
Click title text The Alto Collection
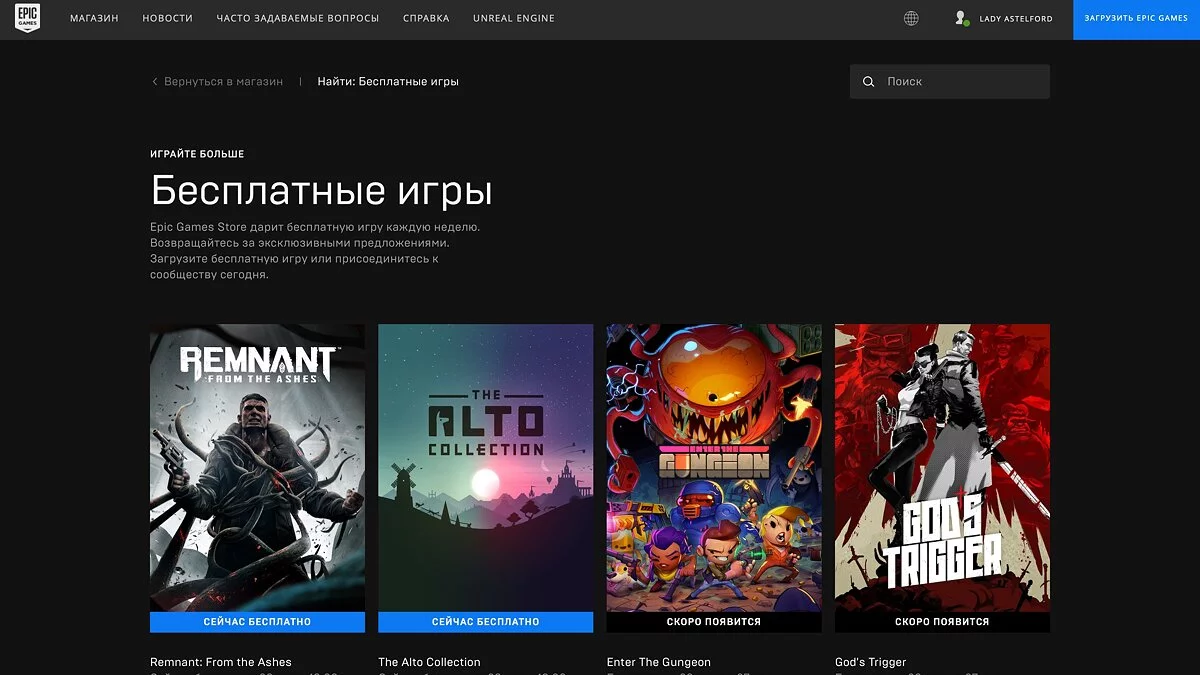pos(429,662)
